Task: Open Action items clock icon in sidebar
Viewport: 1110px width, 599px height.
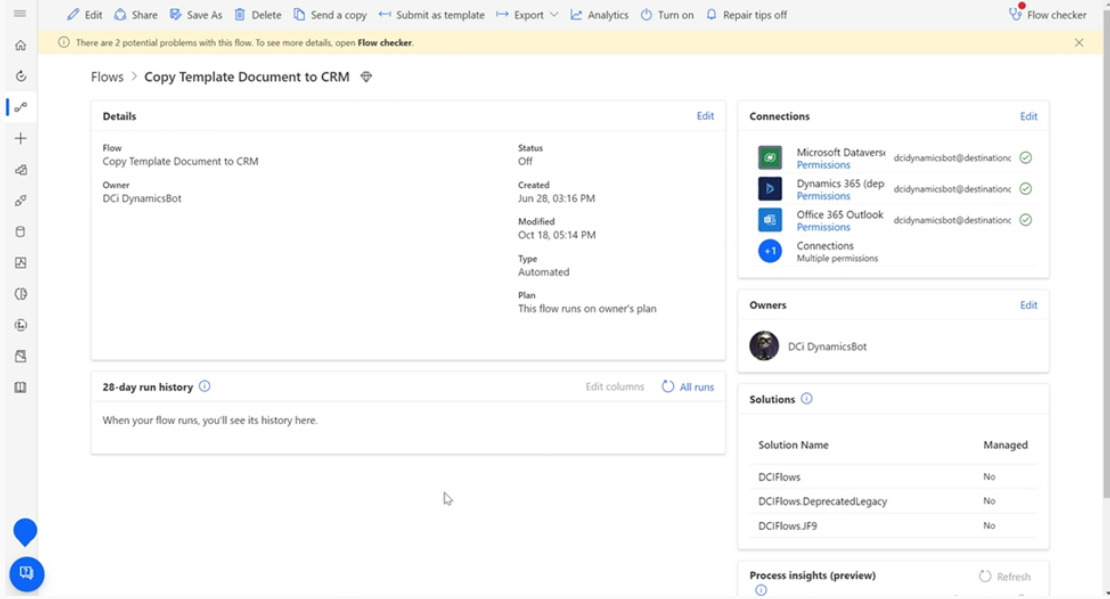Action: 21,76
